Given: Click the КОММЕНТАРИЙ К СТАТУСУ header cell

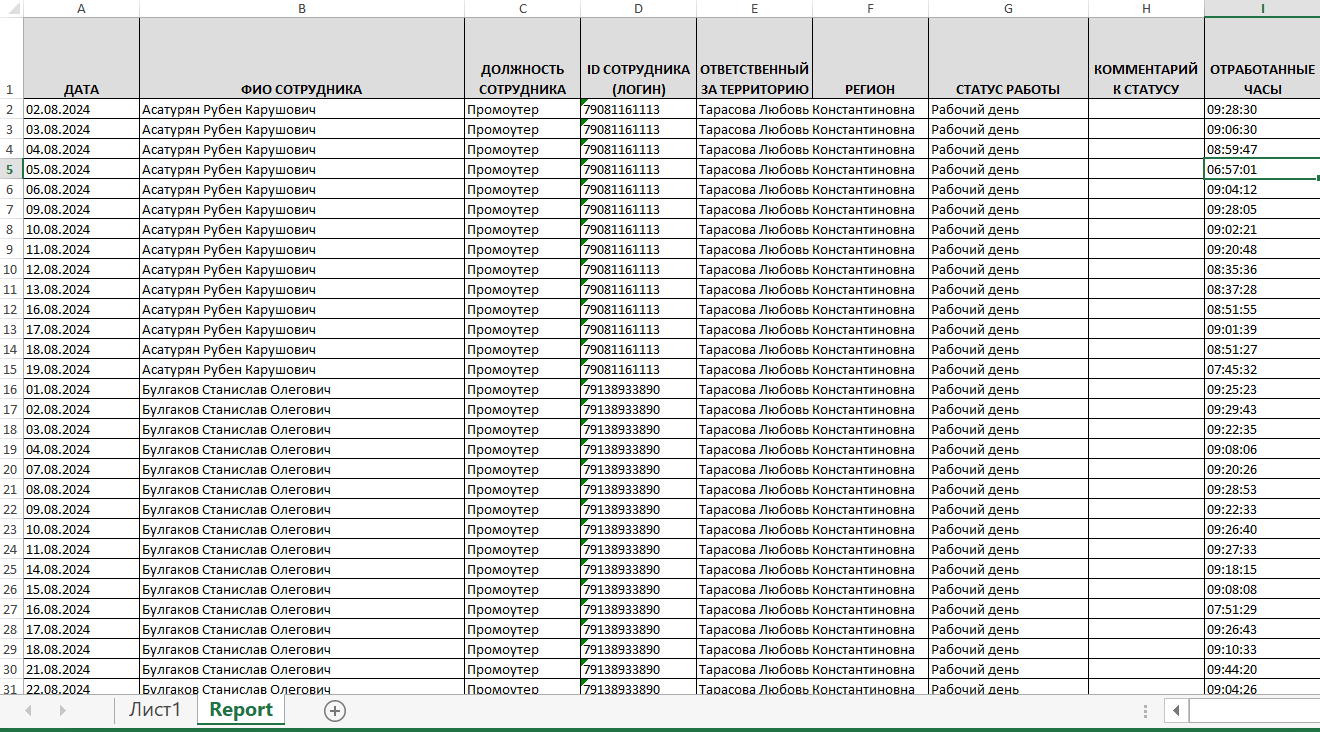Looking at the screenshot, I should click(x=1146, y=58).
